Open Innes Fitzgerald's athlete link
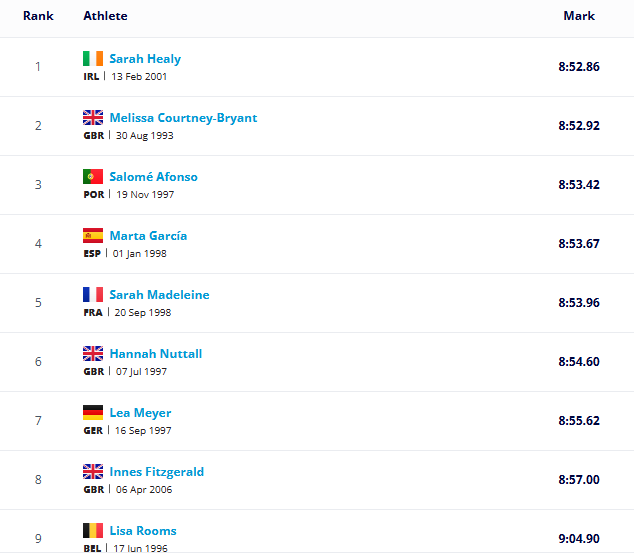The height and width of the screenshot is (553, 634). click(x=156, y=472)
